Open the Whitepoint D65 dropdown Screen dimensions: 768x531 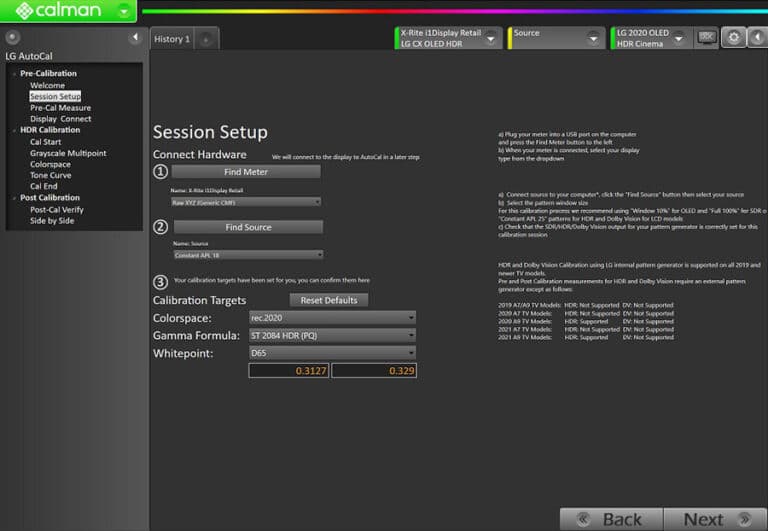410,352
